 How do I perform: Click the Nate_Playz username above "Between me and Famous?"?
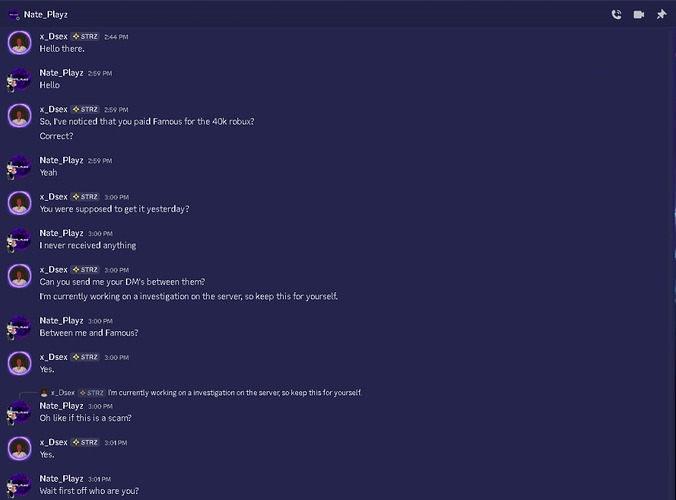(x=61, y=320)
